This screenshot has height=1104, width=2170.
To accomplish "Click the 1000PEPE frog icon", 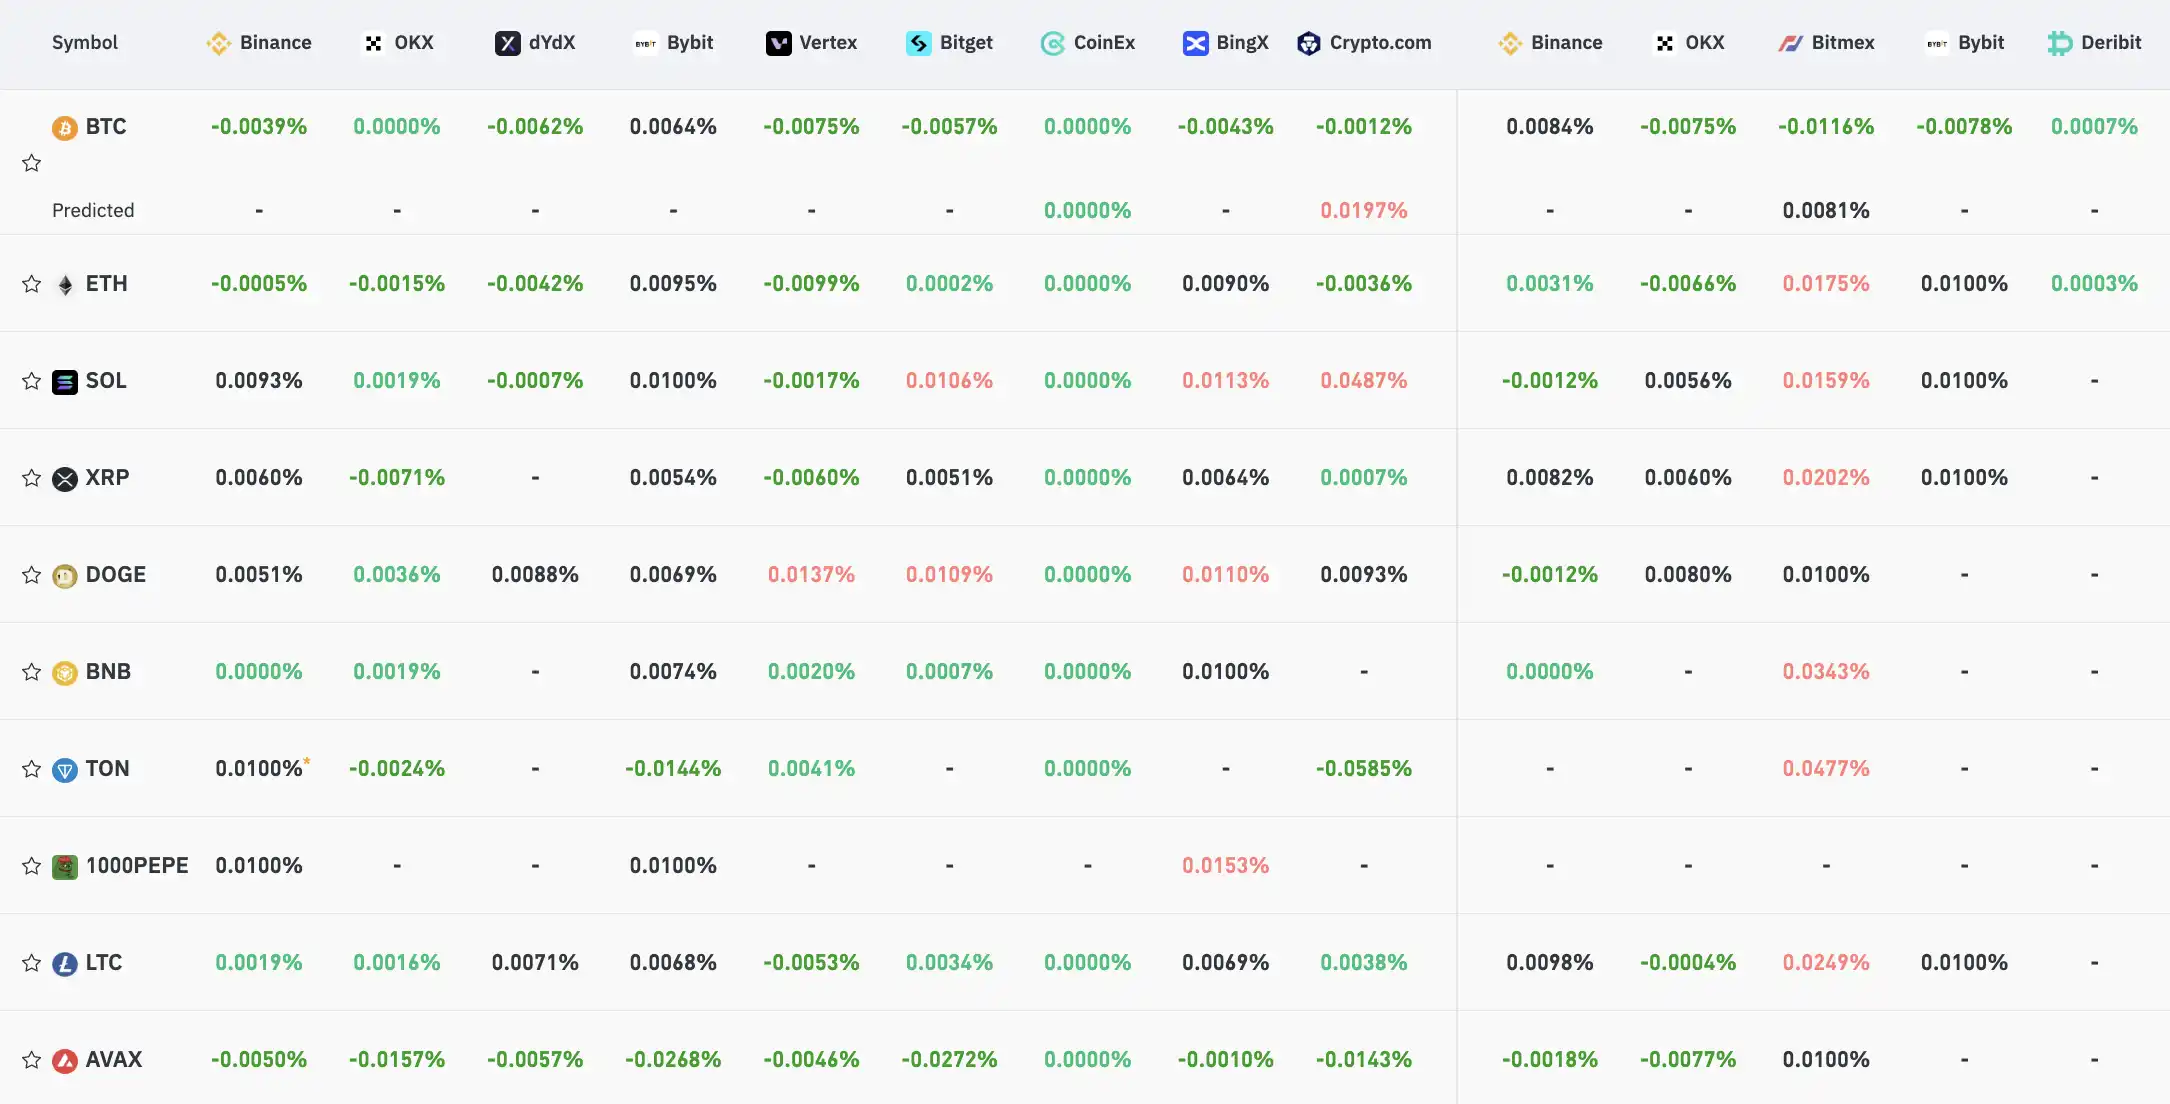I will 65,867.
